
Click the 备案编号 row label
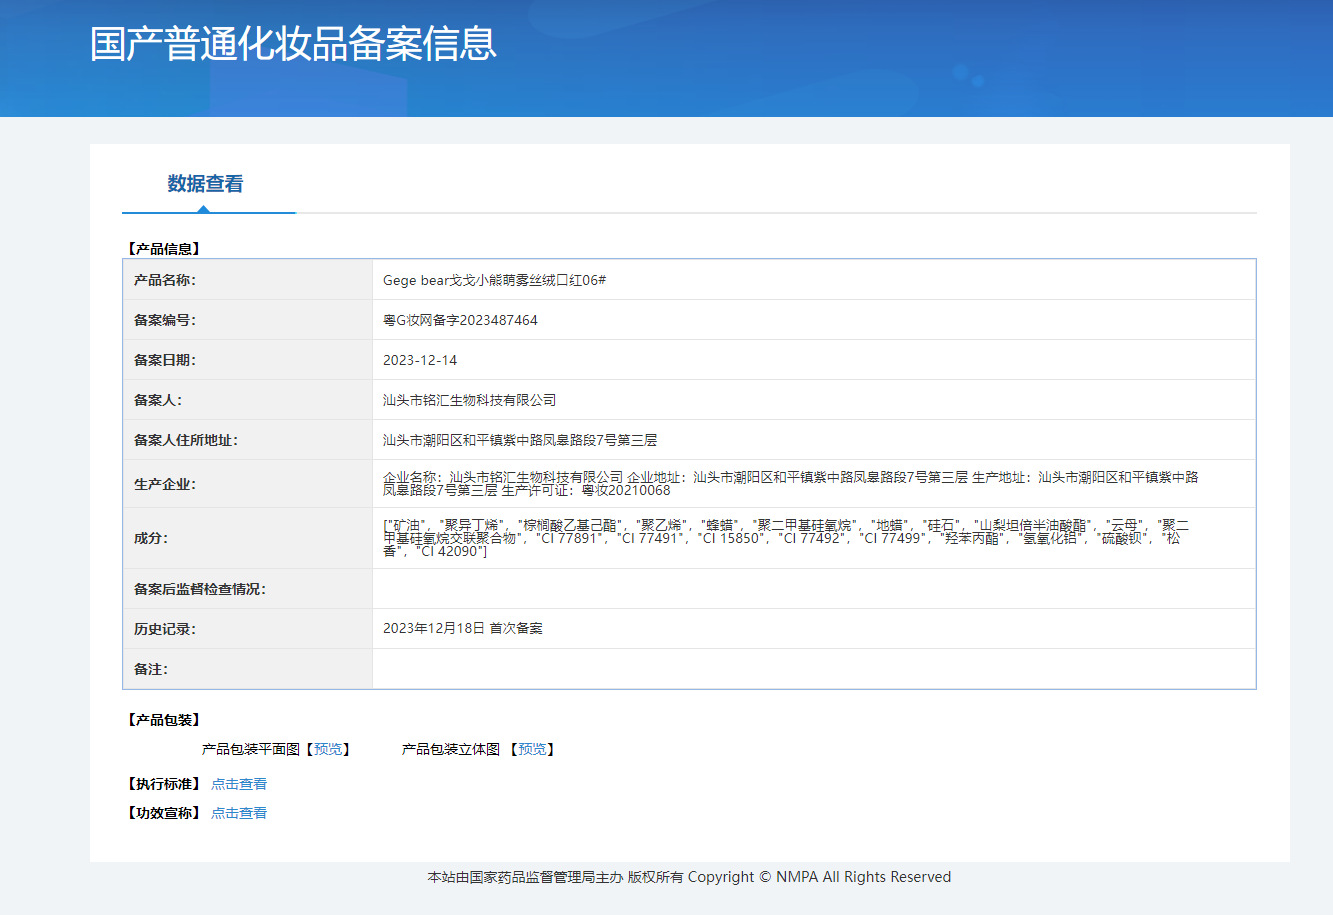(165, 320)
